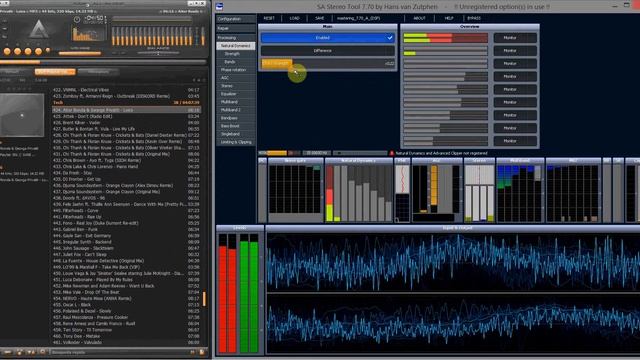Image resolution: width=640 pixels, height=360 pixels.
Task: Click the AIMP balance slider under equalizer
Action: 158,53
